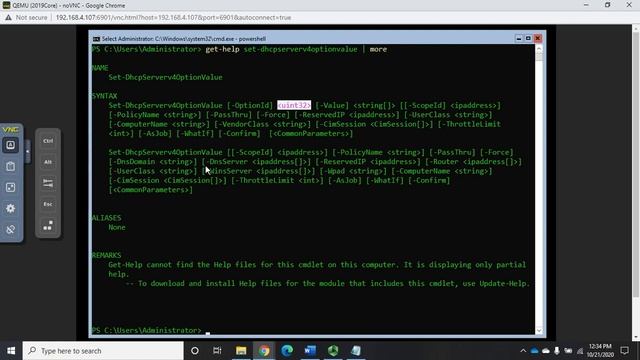
Task: Open the taskbar clock and date
Action: pos(600,351)
